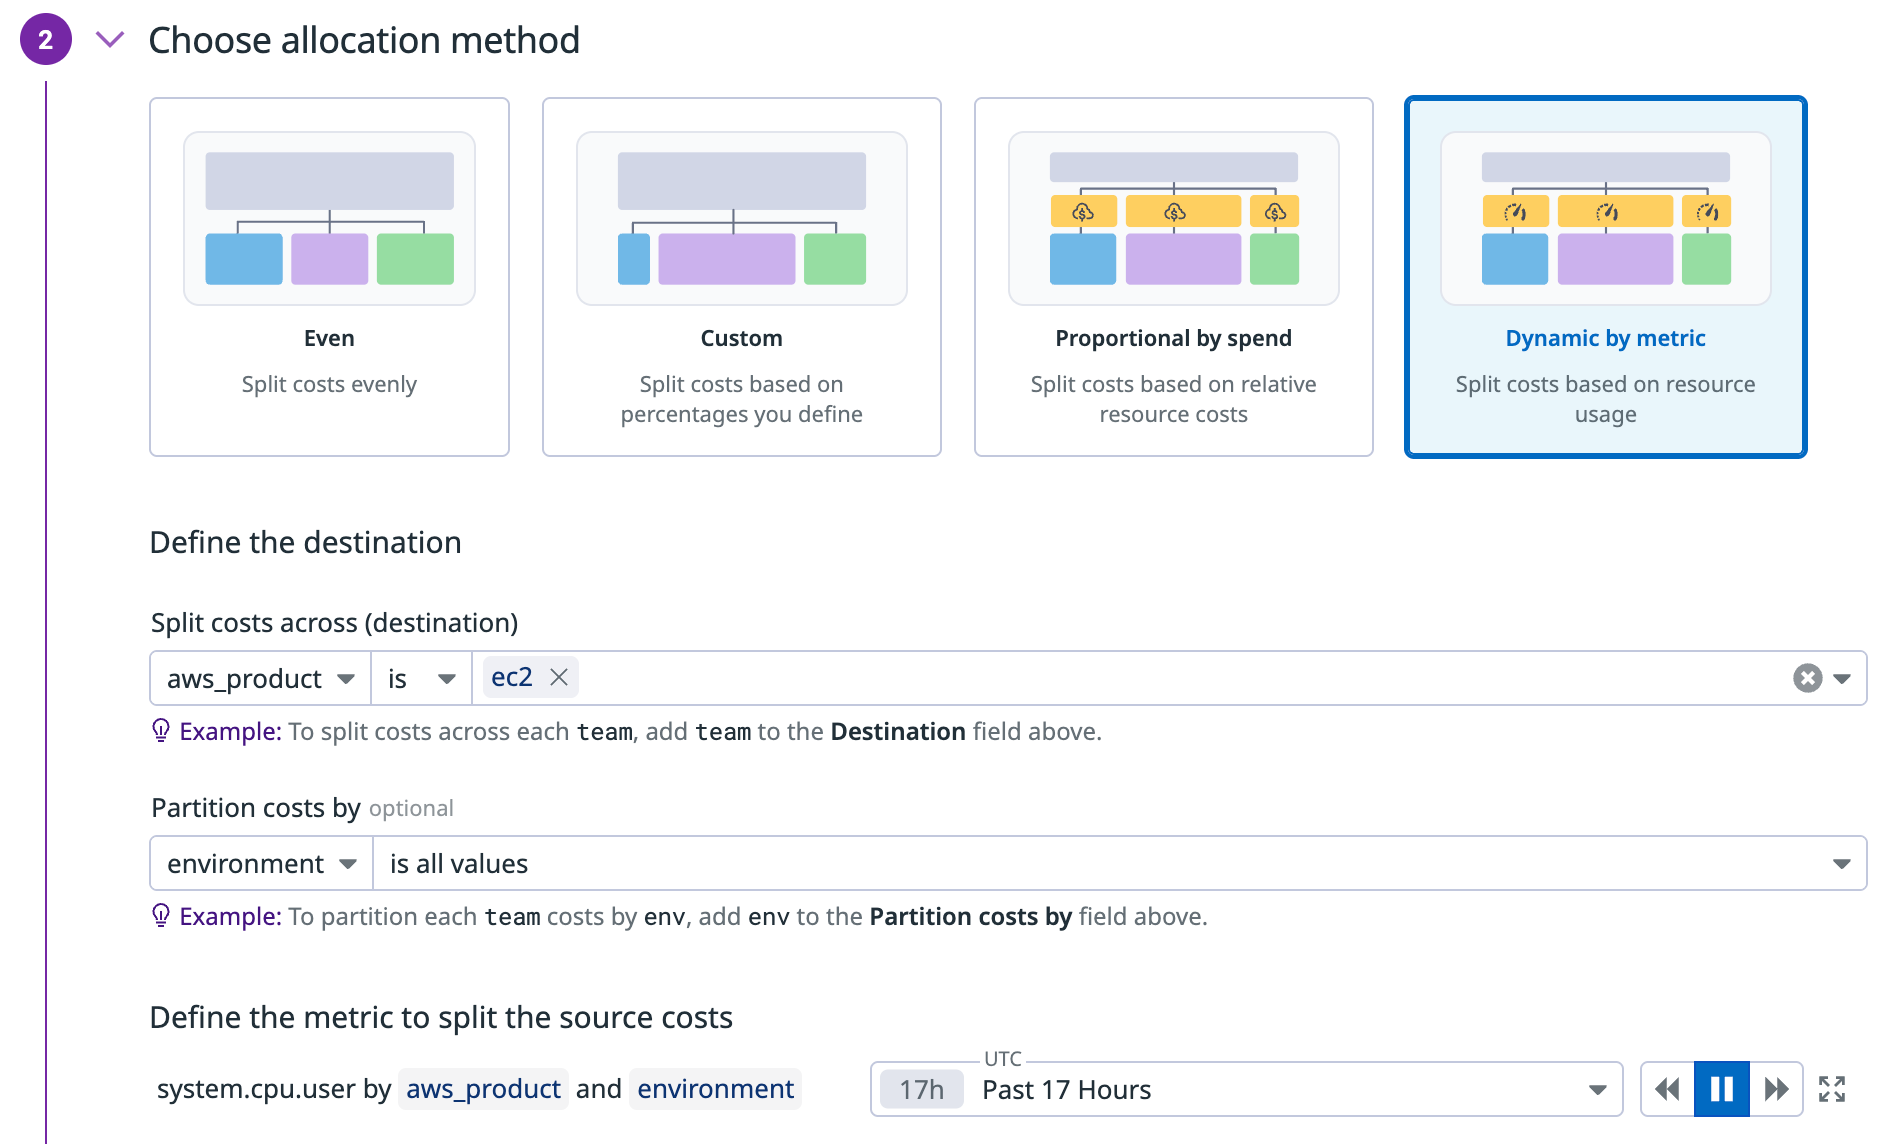Click the fast-forward time range icon
Viewport: 1890px width, 1144px height.
(x=1776, y=1089)
